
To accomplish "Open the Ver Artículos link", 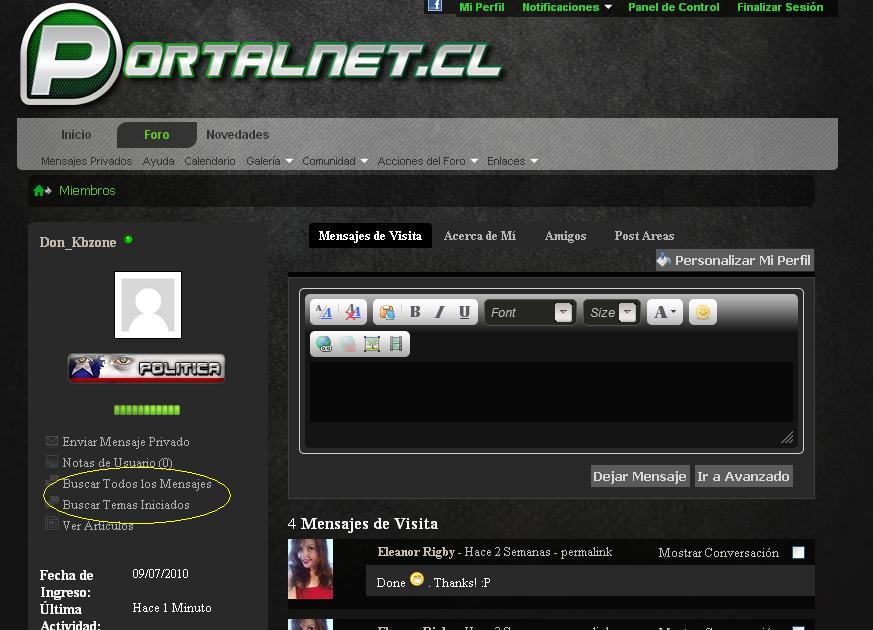I will (98, 526).
